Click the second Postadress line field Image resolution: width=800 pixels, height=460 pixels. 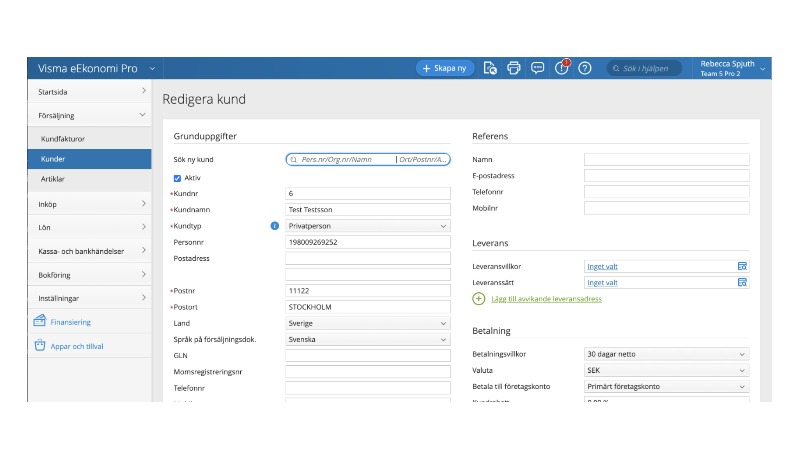(367, 275)
